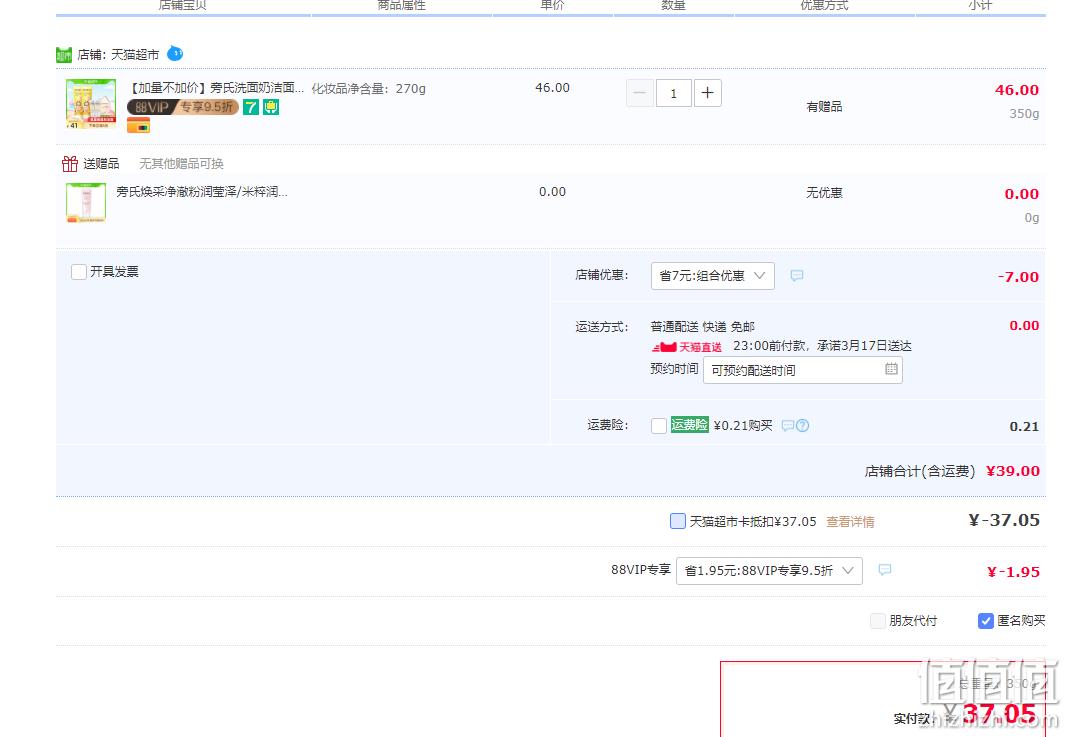Expand the 88VIP专享9.5折 discount dropdown

[769, 571]
